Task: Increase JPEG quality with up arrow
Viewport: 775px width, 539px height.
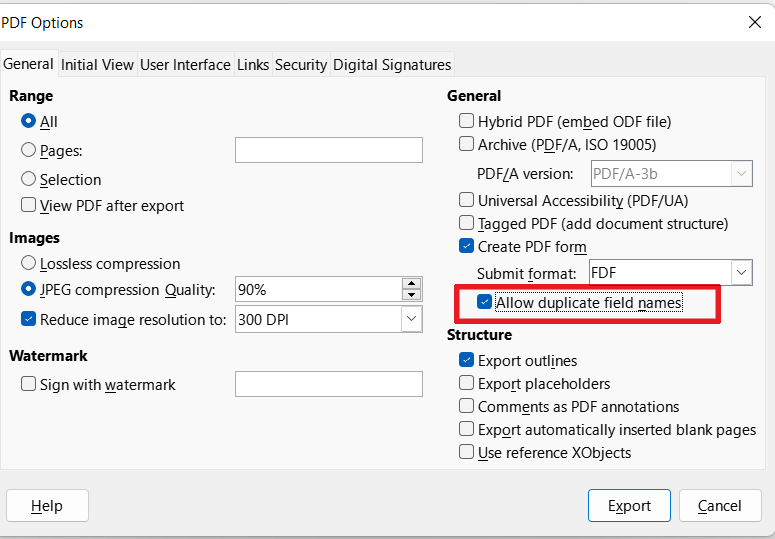Action: [411, 283]
